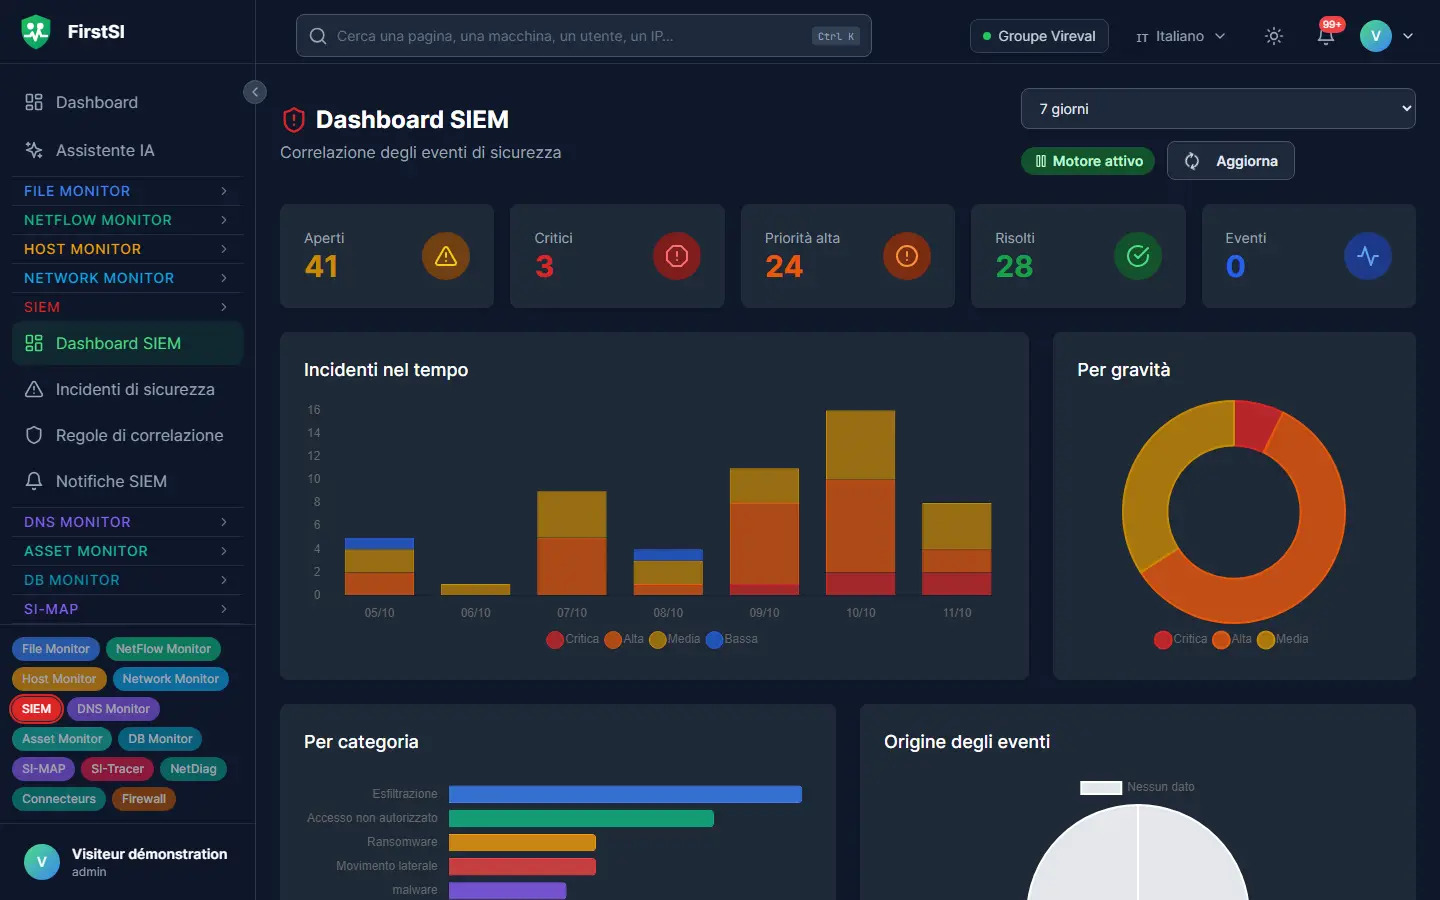The height and width of the screenshot is (900, 1440).
Task: Click the refresh icon in Aggiorna button
Action: pos(1192,161)
